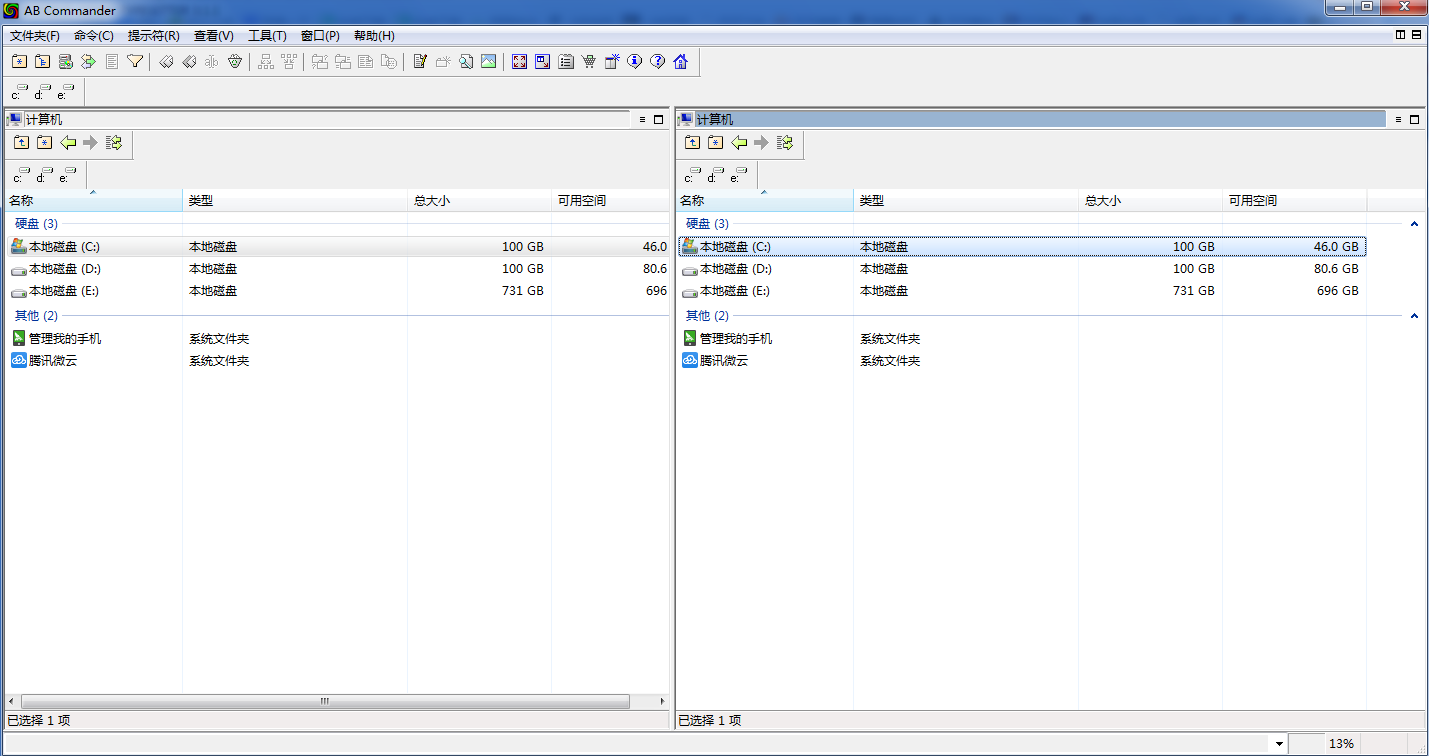Viewport: 1429px width, 756px height.
Task: Collapse the 其他 (2) group in right panel
Action: [1414, 316]
